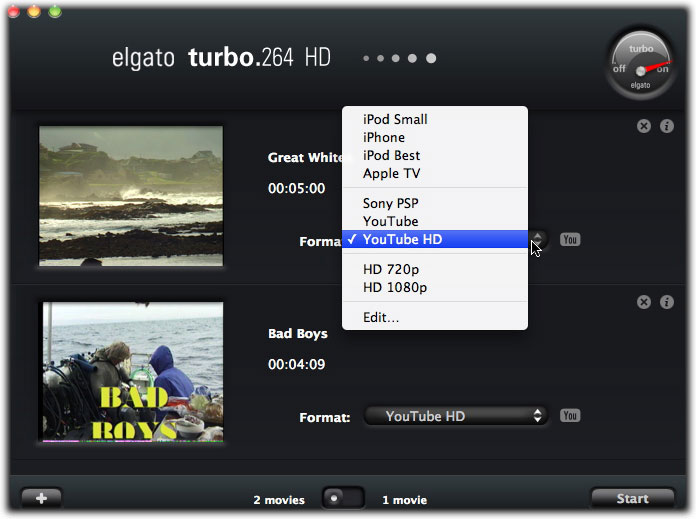Choose HD 720p format preset
The height and width of the screenshot is (519, 696).
(x=435, y=269)
